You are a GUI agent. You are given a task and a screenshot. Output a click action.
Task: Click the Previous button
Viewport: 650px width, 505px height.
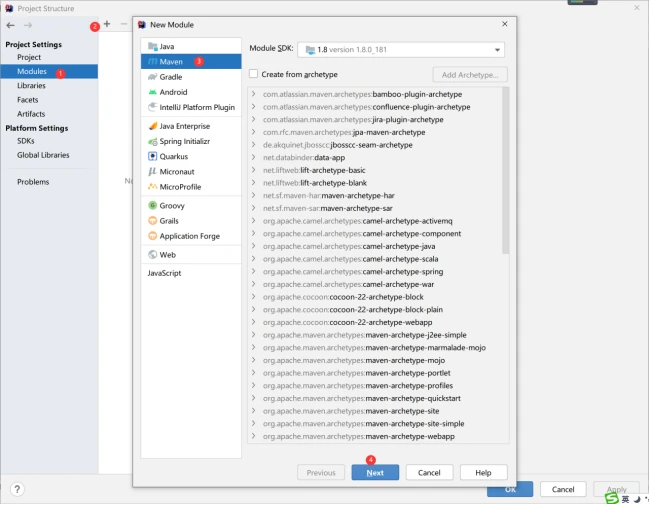coord(321,472)
